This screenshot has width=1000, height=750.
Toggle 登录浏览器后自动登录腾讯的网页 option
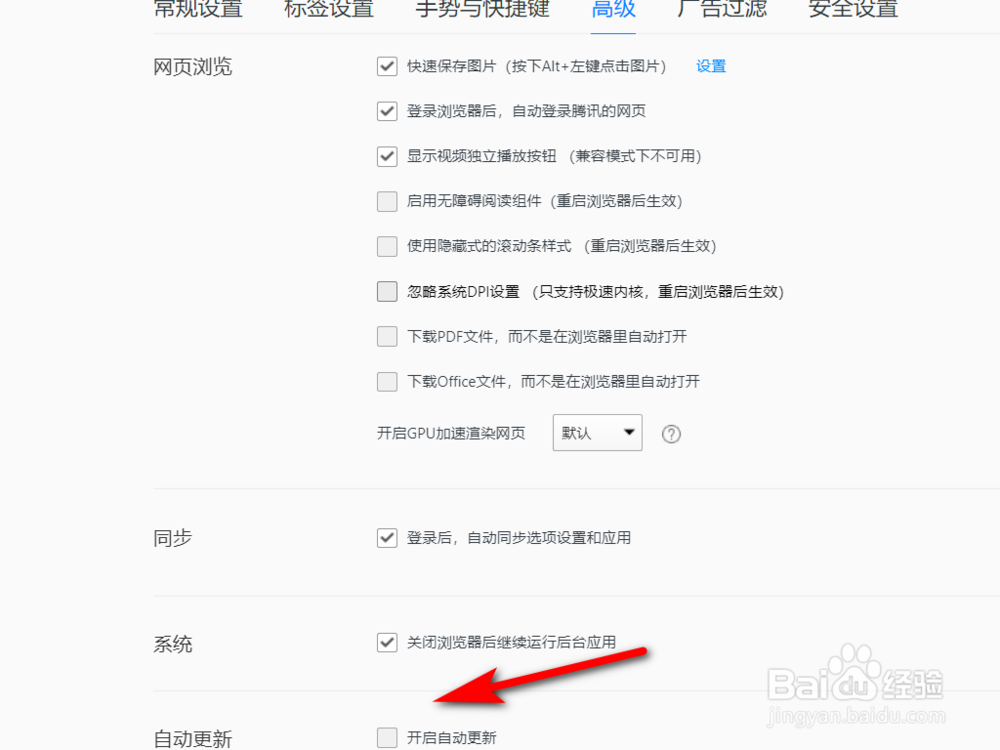387,111
